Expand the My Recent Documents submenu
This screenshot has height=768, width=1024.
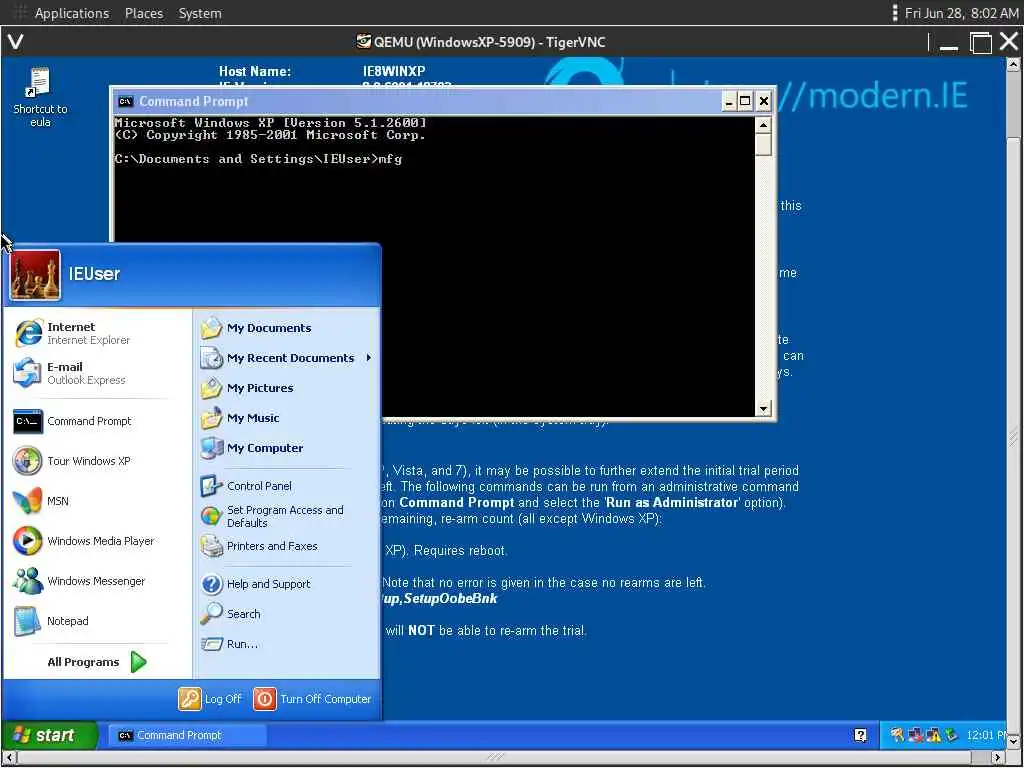pyautogui.click(x=286, y=358)
